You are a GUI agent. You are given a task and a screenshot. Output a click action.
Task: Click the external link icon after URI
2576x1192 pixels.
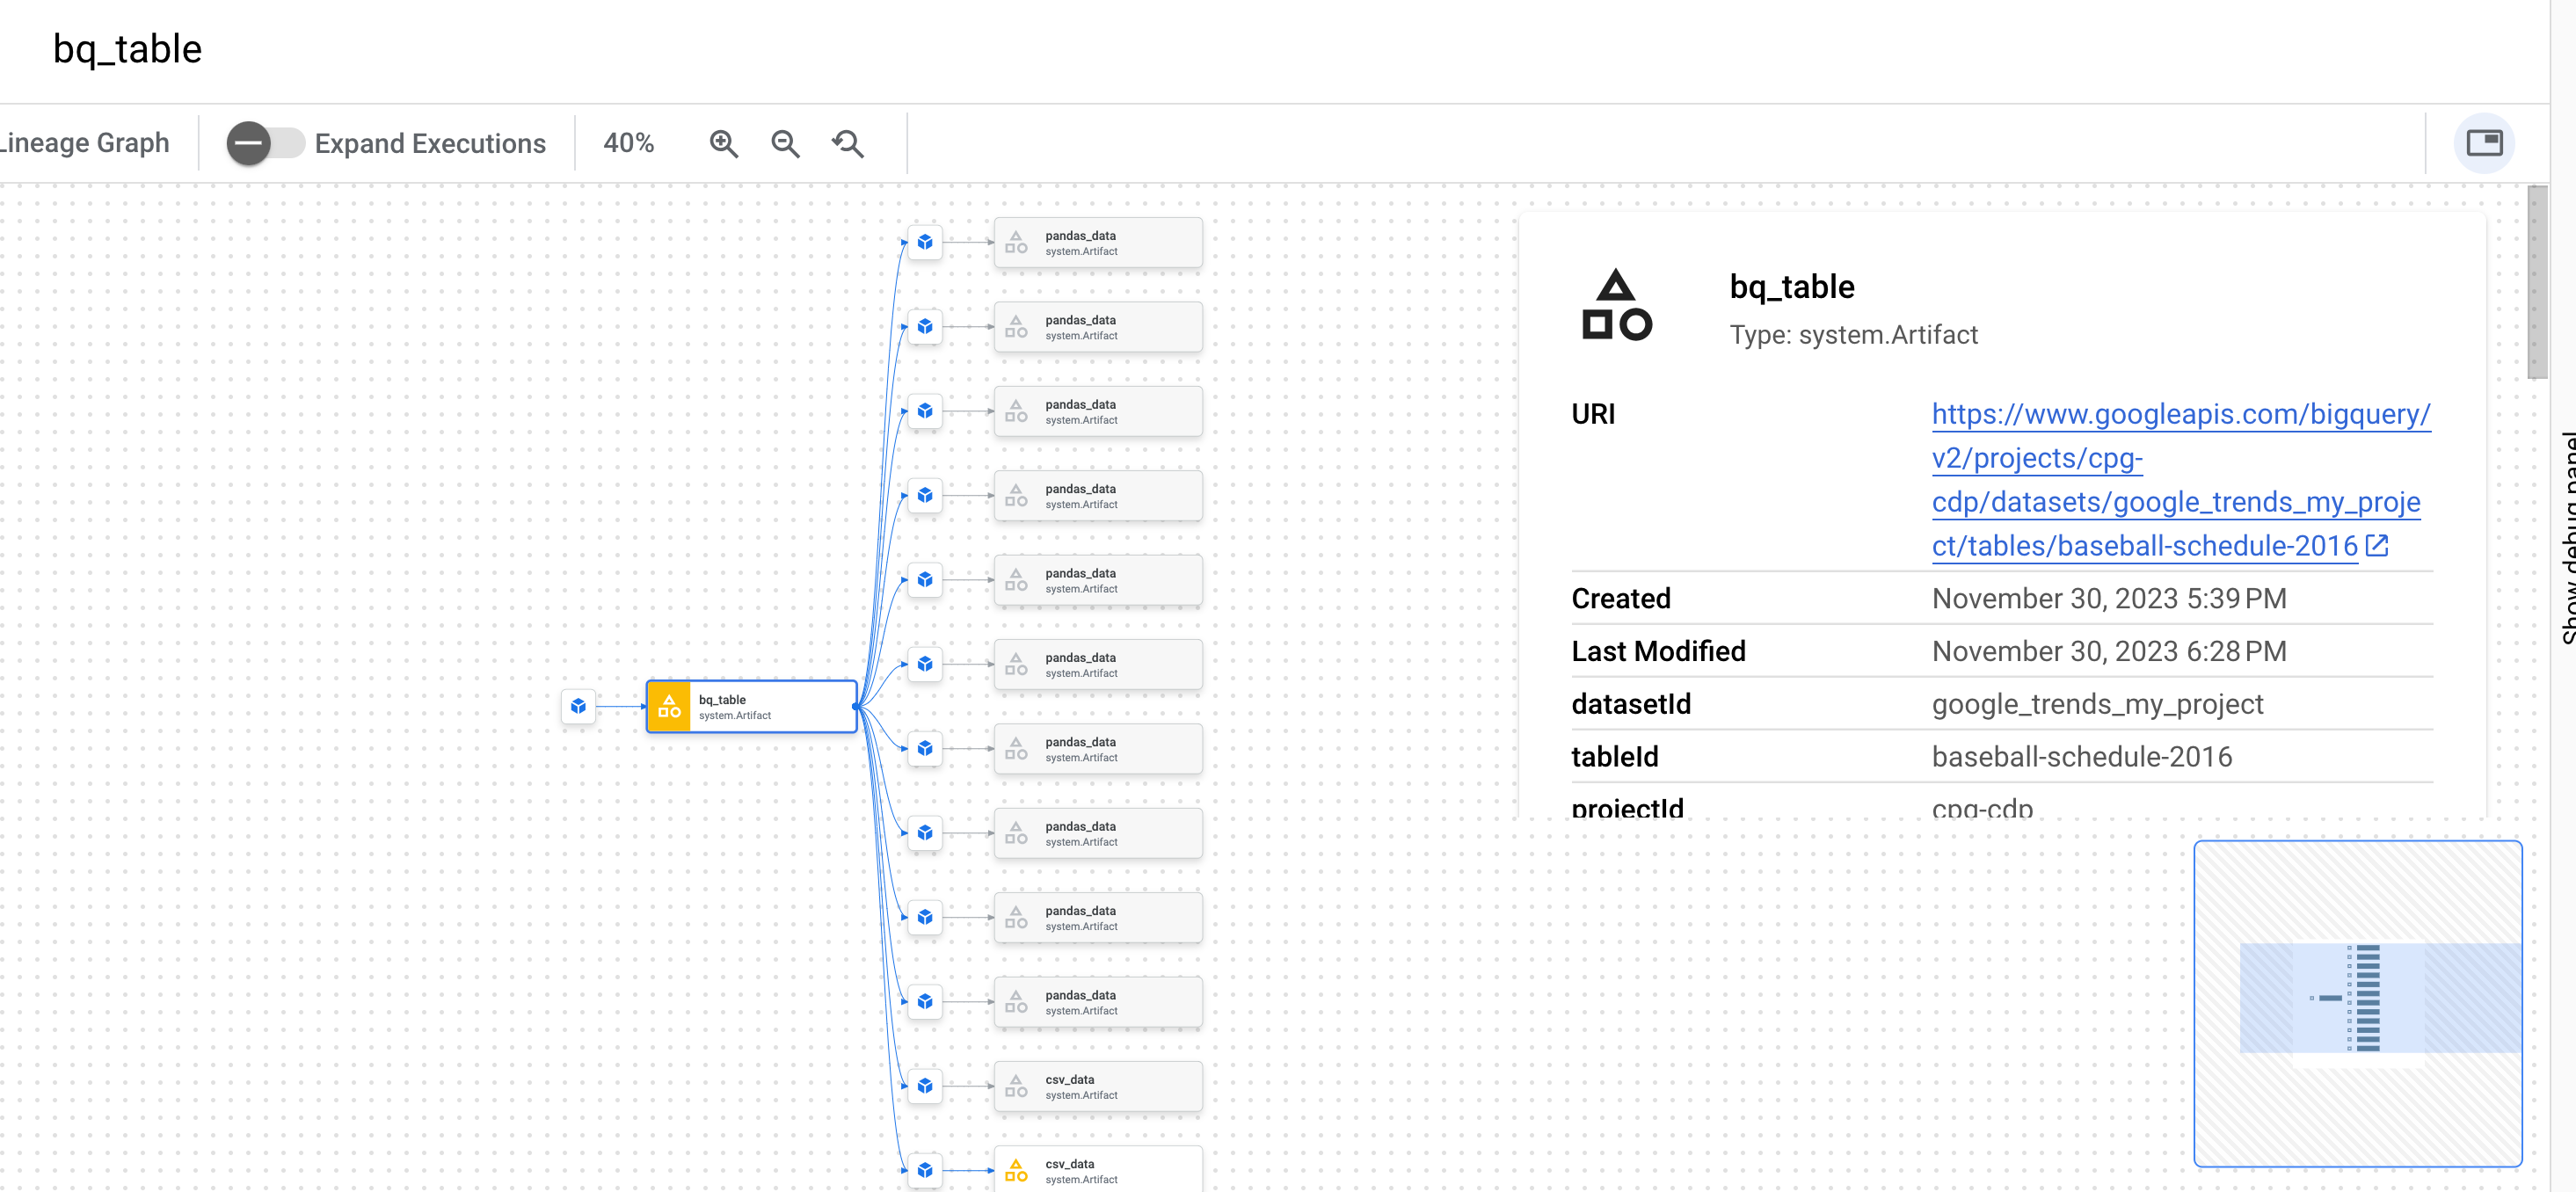point(2377,546)
